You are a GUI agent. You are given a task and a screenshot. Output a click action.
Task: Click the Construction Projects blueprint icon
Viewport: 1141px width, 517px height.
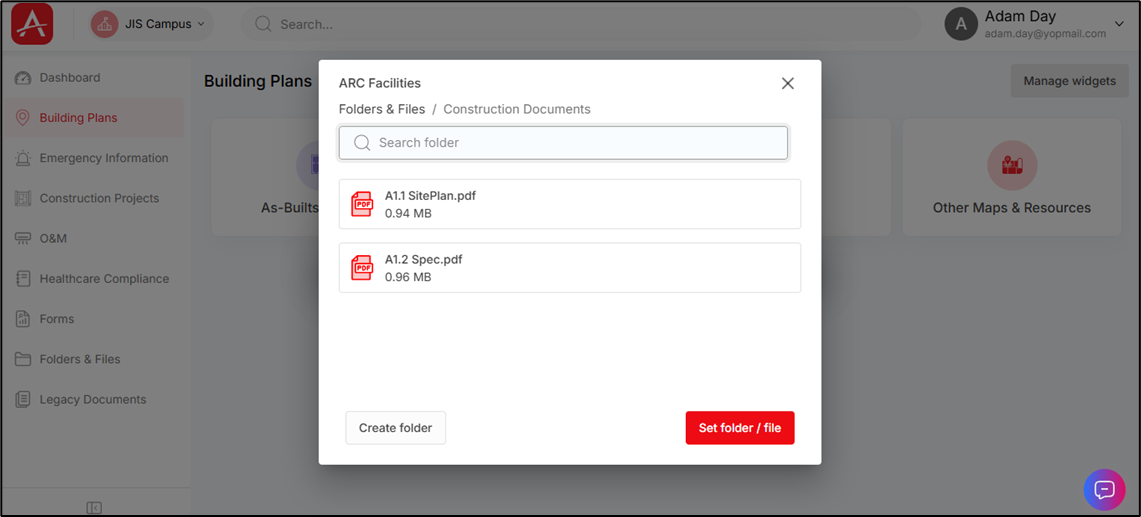coord(23,198)
